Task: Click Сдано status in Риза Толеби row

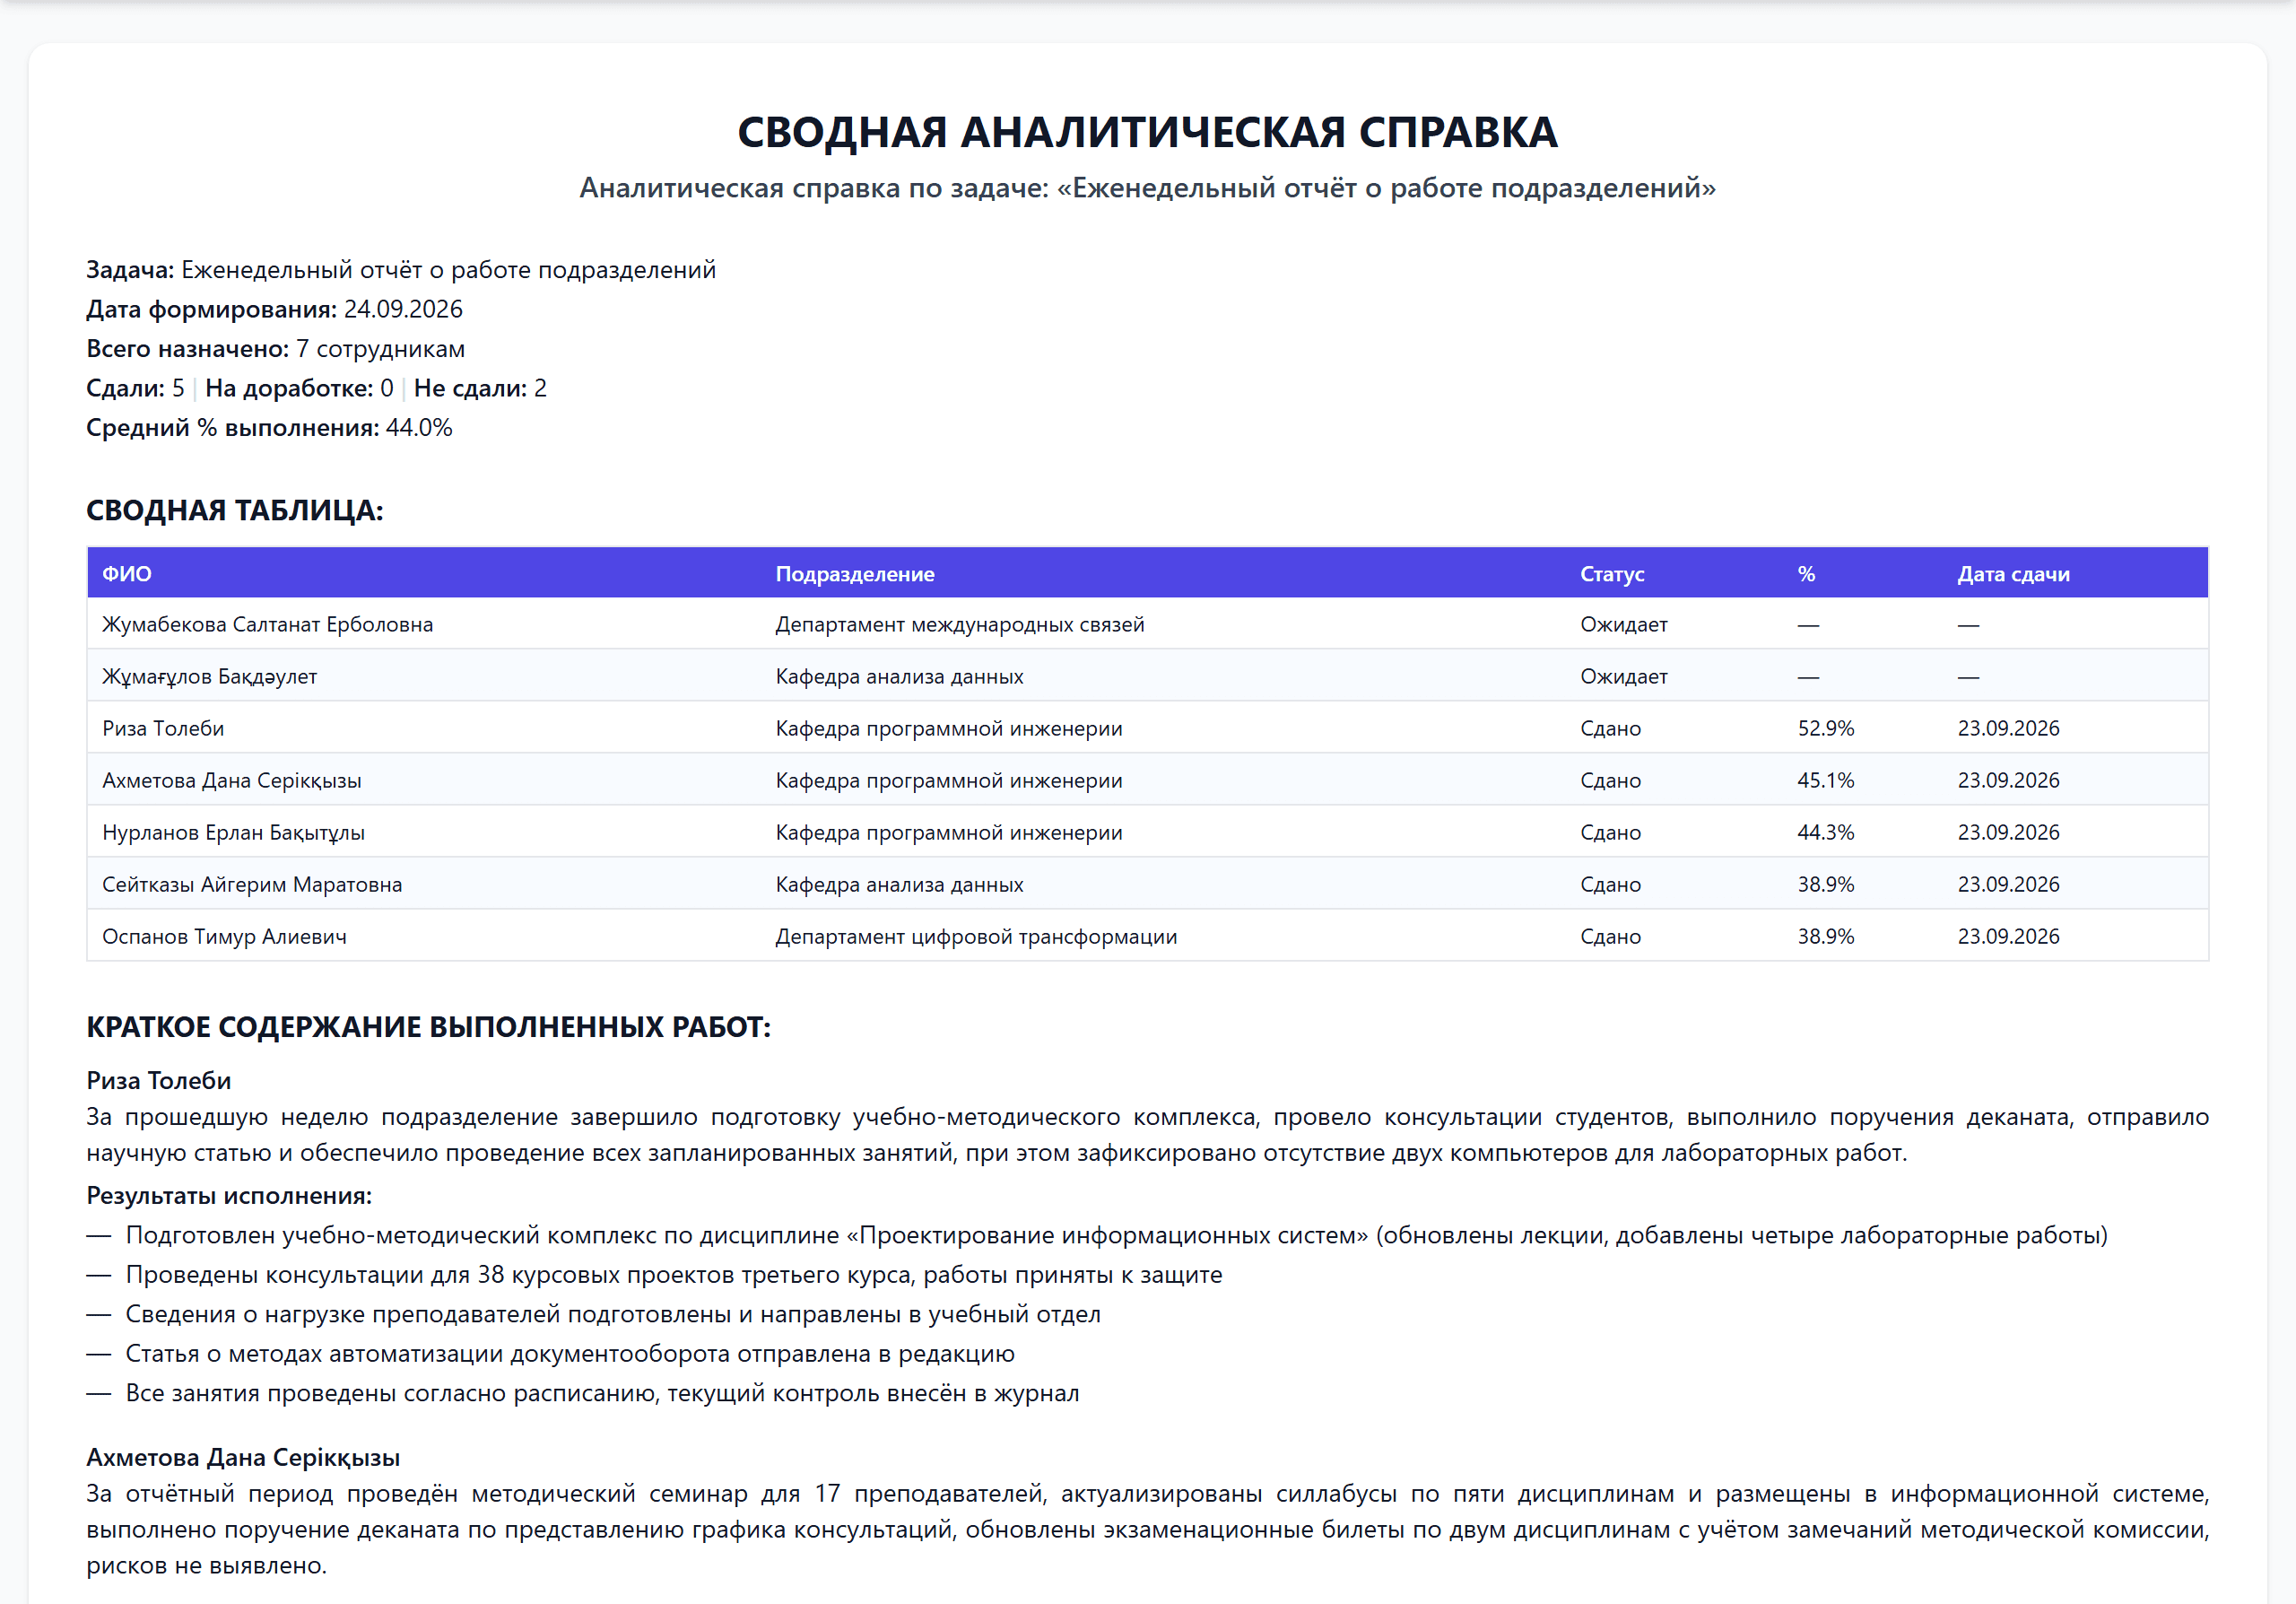Action: (x=1610, y=728)
